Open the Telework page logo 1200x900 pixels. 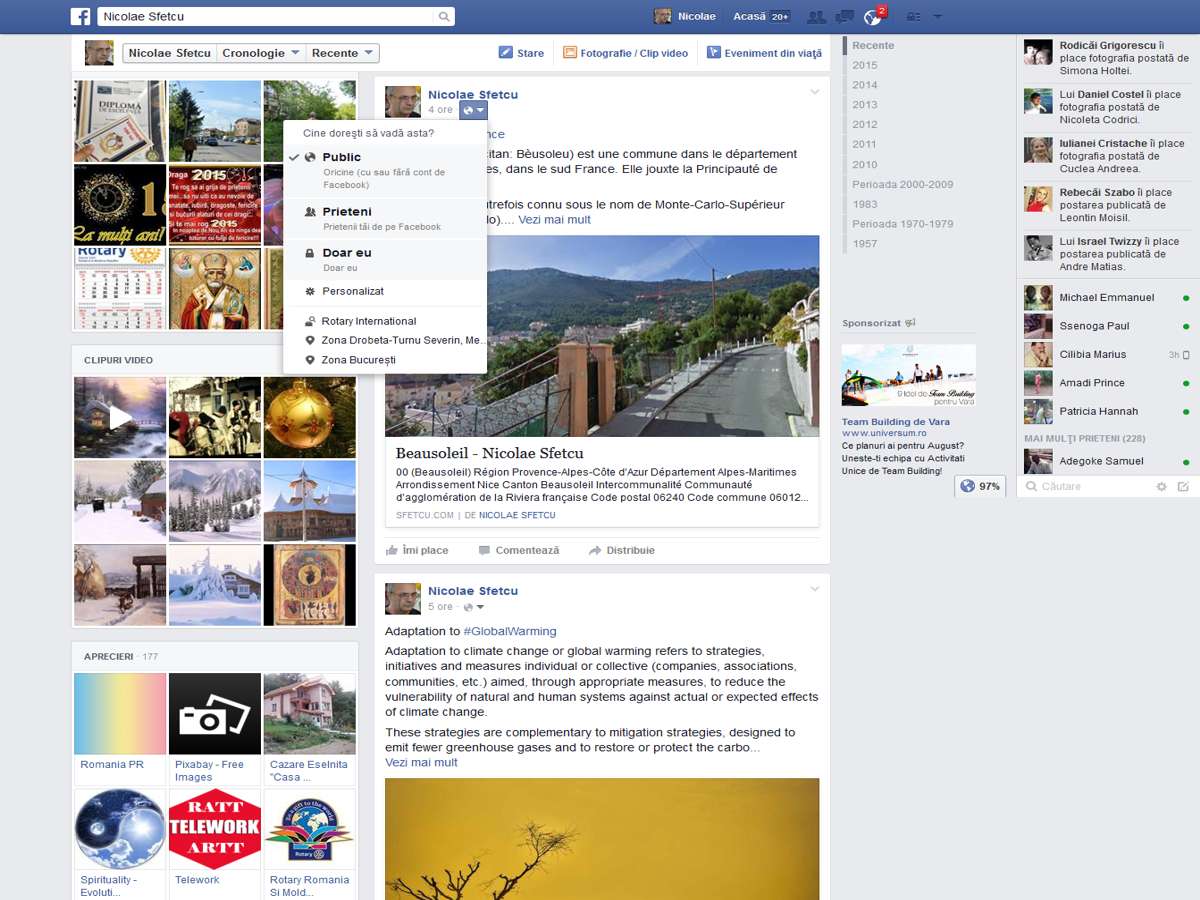[215, 830]
